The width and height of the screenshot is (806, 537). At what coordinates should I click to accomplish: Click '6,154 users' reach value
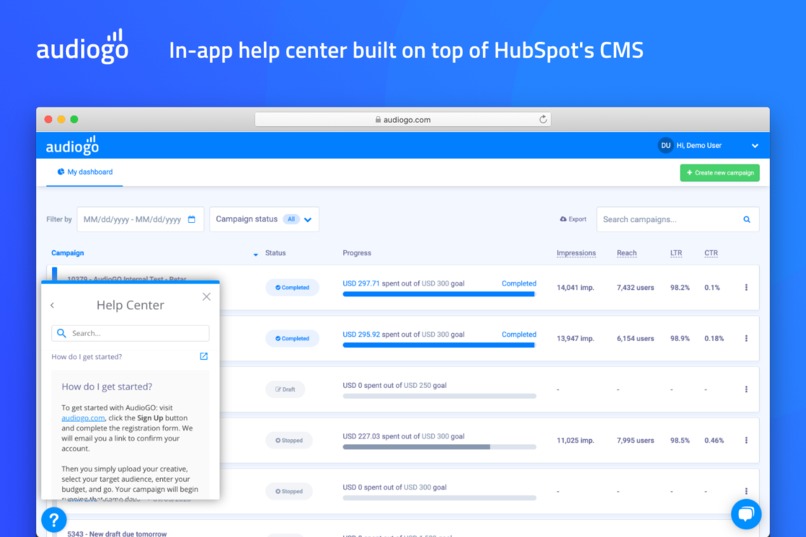(635, 338)
